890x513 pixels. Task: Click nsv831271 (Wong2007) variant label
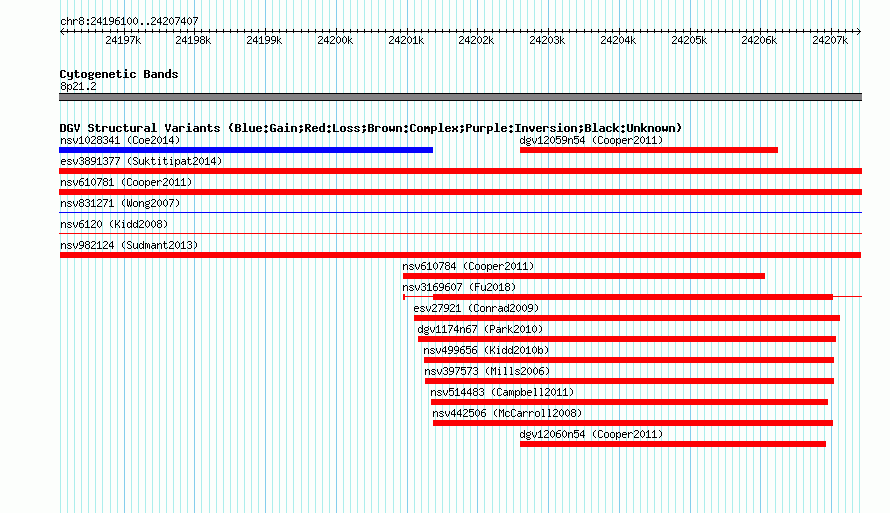coord(120,203)
